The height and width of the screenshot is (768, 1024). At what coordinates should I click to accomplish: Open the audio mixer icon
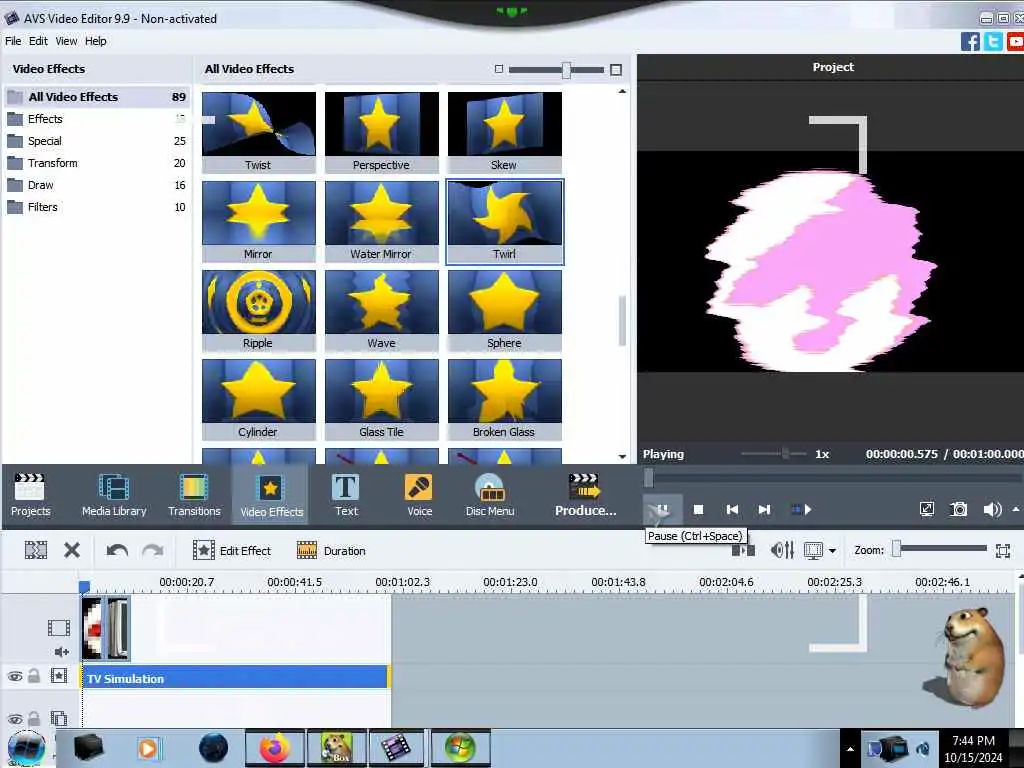(782, 551)
